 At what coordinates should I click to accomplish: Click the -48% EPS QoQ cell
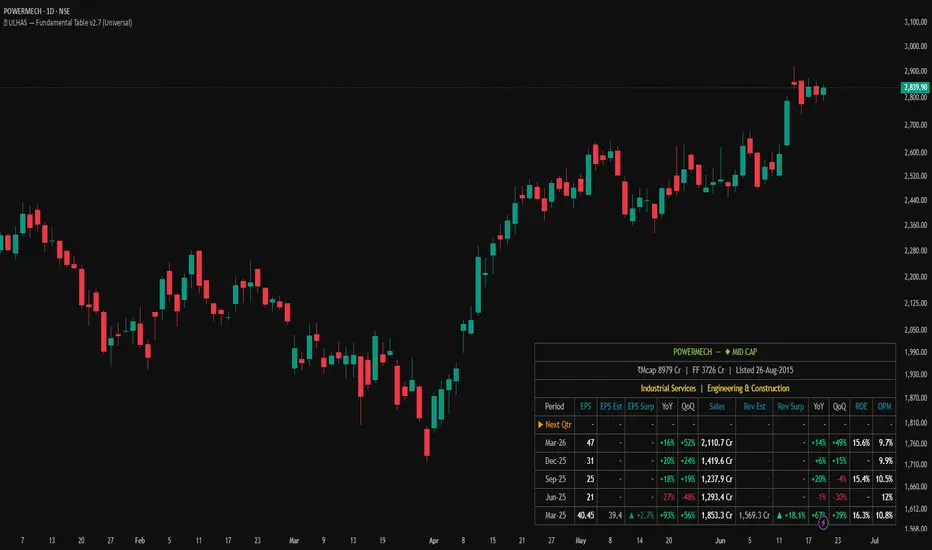pos(688,497)
